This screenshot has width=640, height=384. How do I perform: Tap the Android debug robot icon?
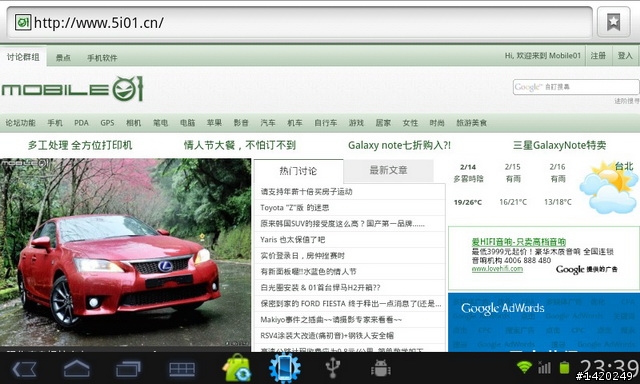[380, 368]
